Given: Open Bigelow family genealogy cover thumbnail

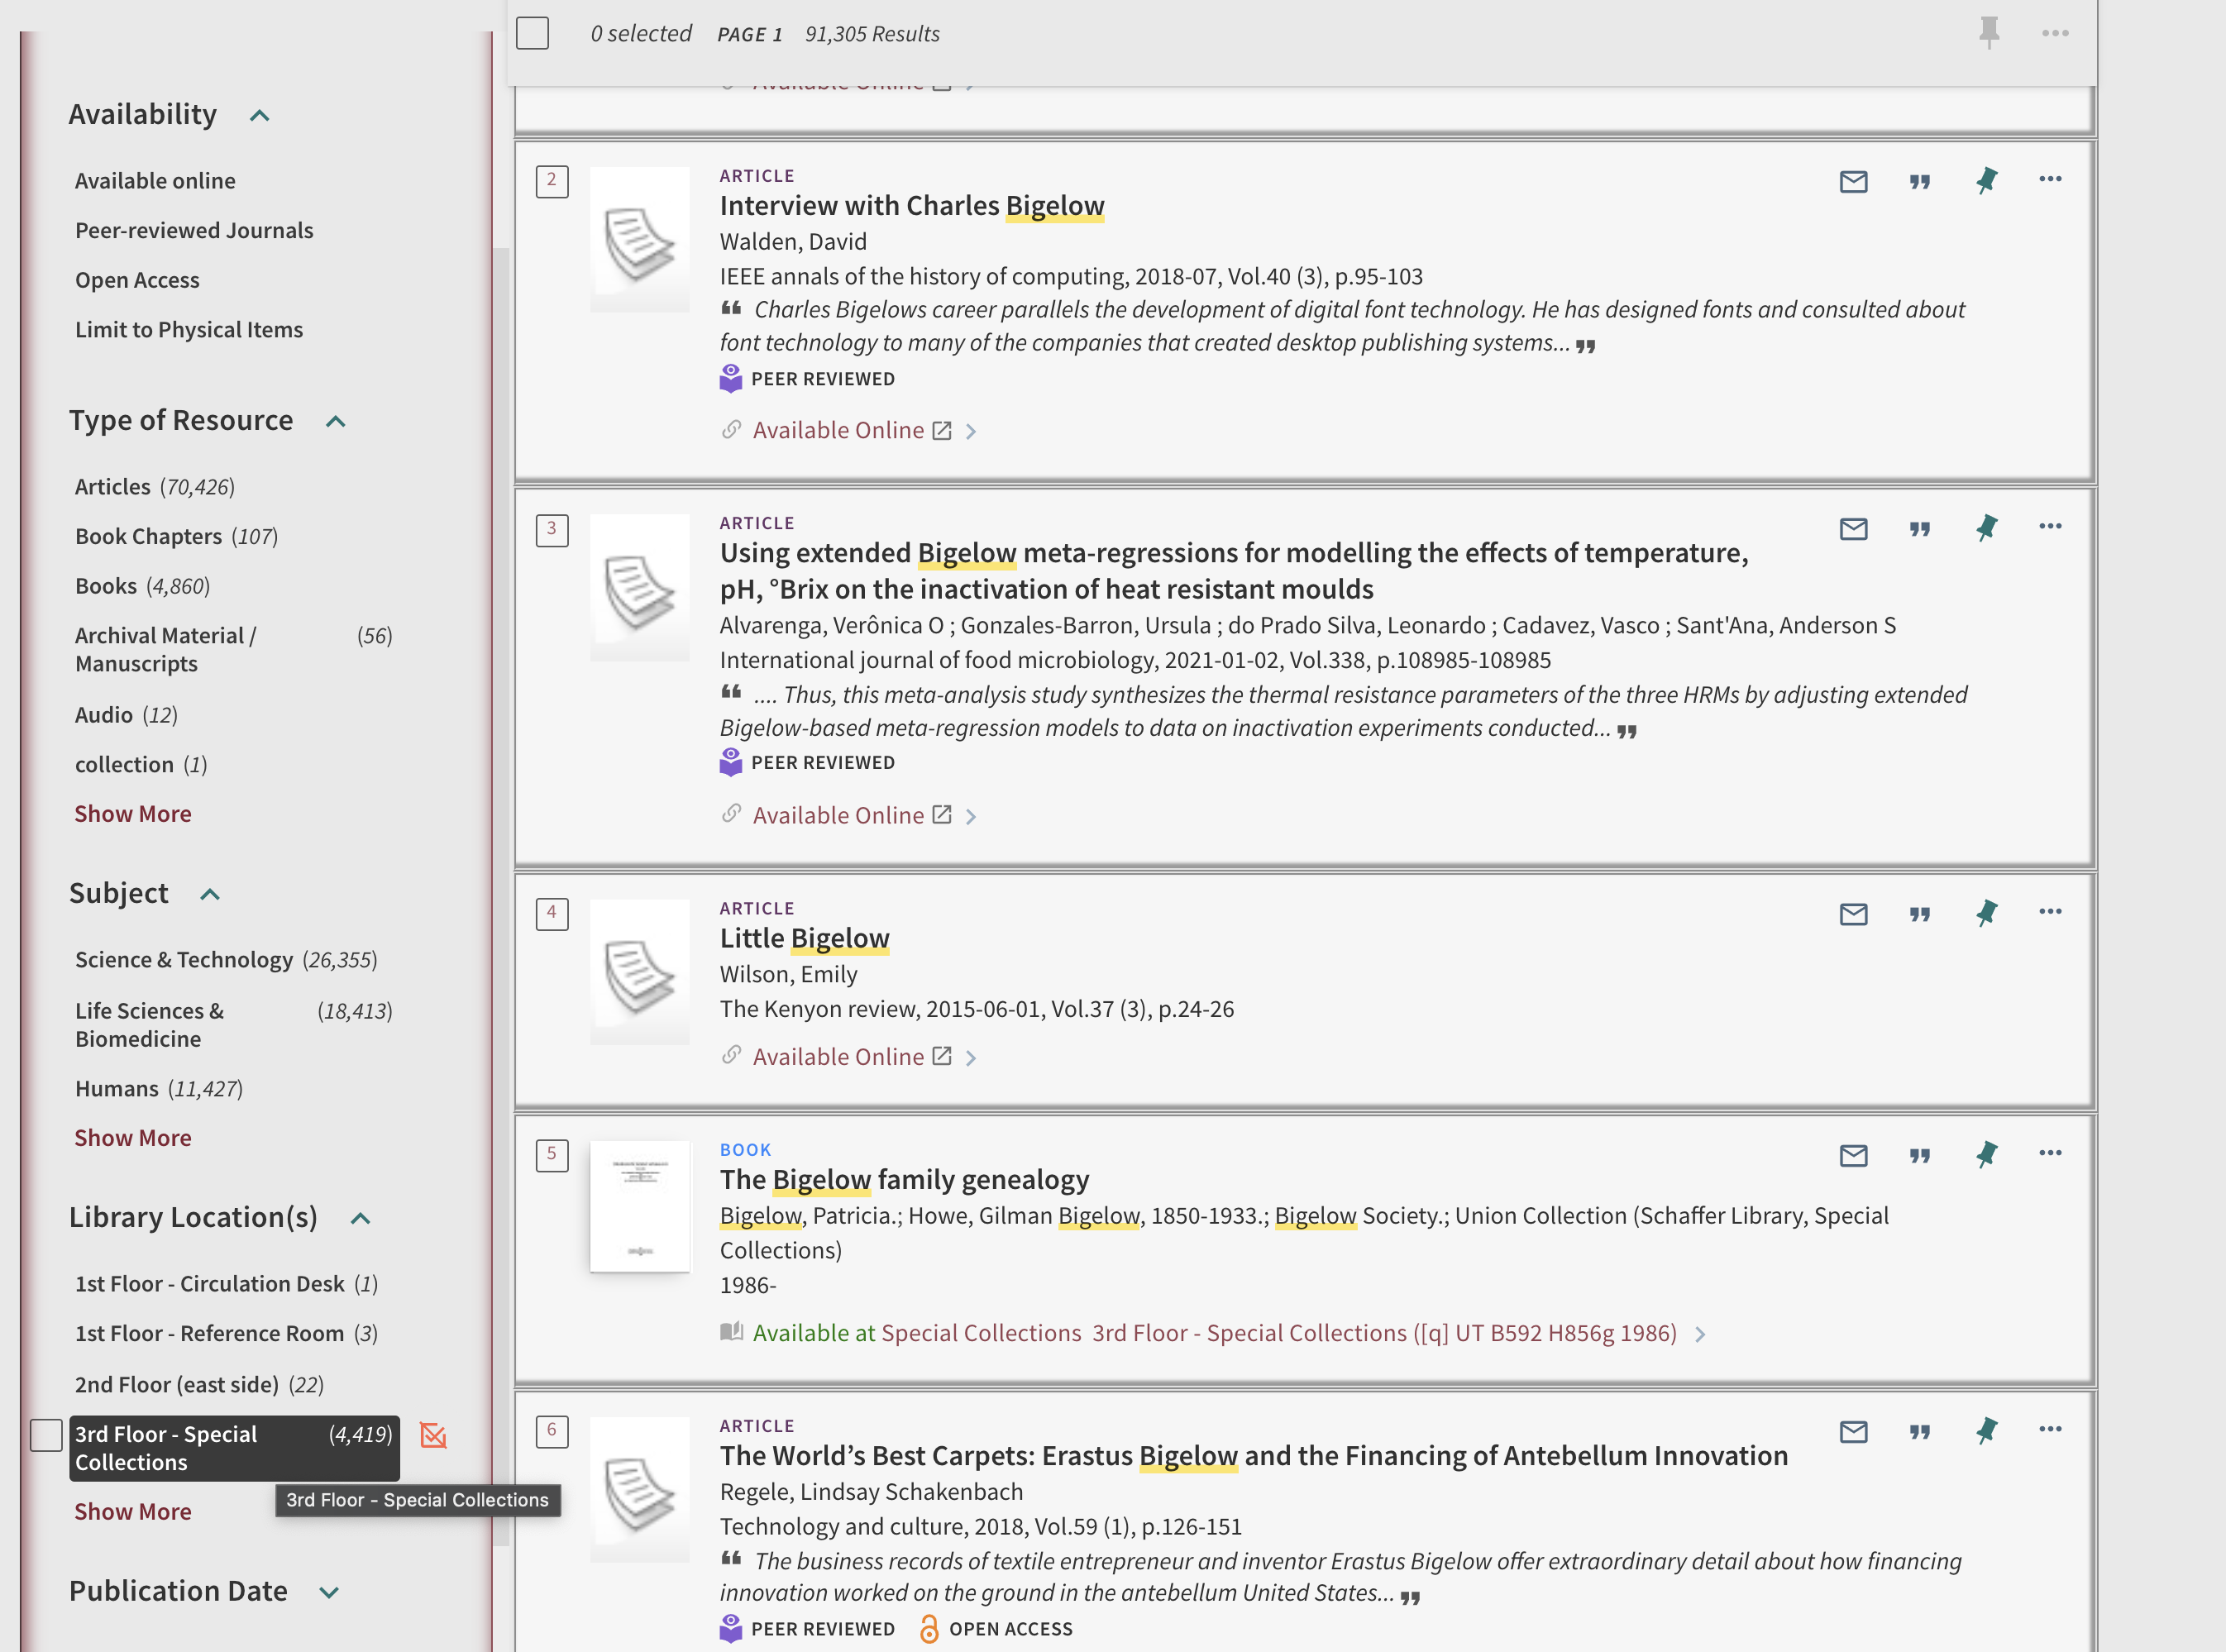Looking at the screenshot, I should click(x=639, y=1206).
